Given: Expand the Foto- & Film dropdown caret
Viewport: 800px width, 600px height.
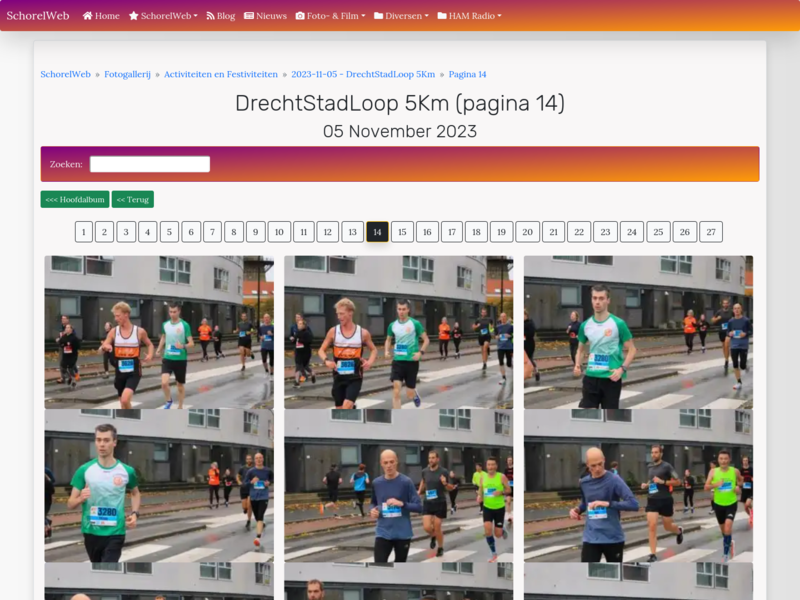Looking at the screenshot, I should pos(363,16).
